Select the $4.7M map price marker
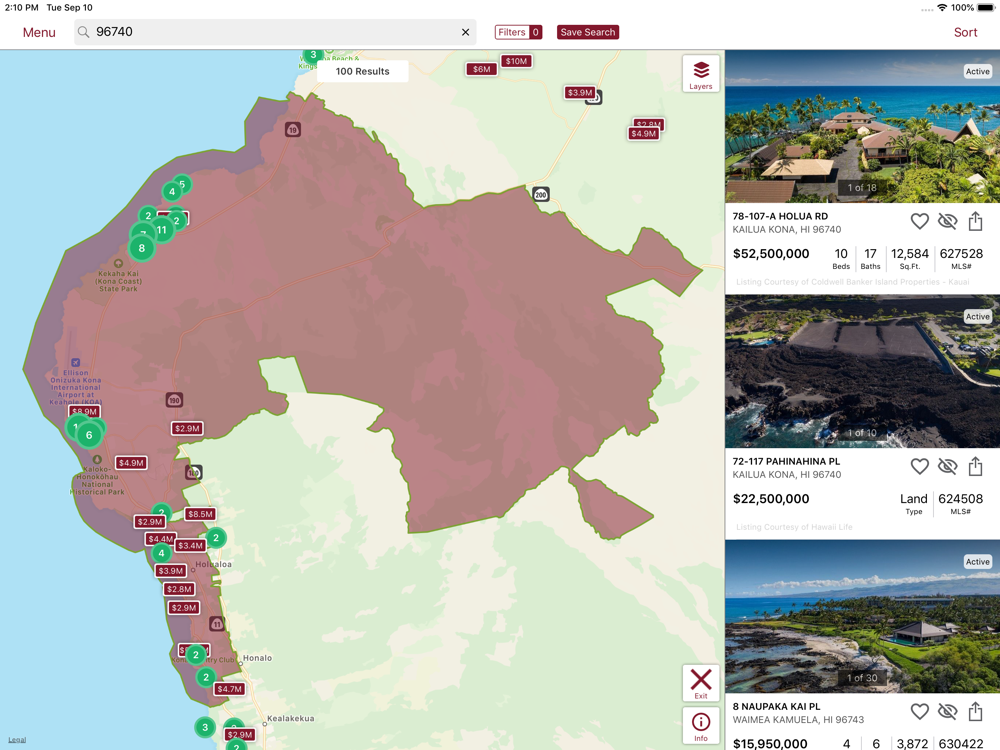The height and width of the screenshot is (750, 1000). click(230, 689)
